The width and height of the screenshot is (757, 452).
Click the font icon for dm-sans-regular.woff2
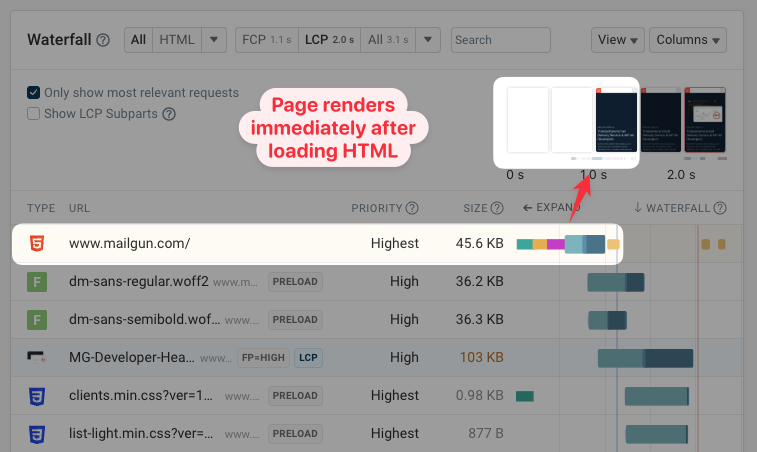pos(36,281)
